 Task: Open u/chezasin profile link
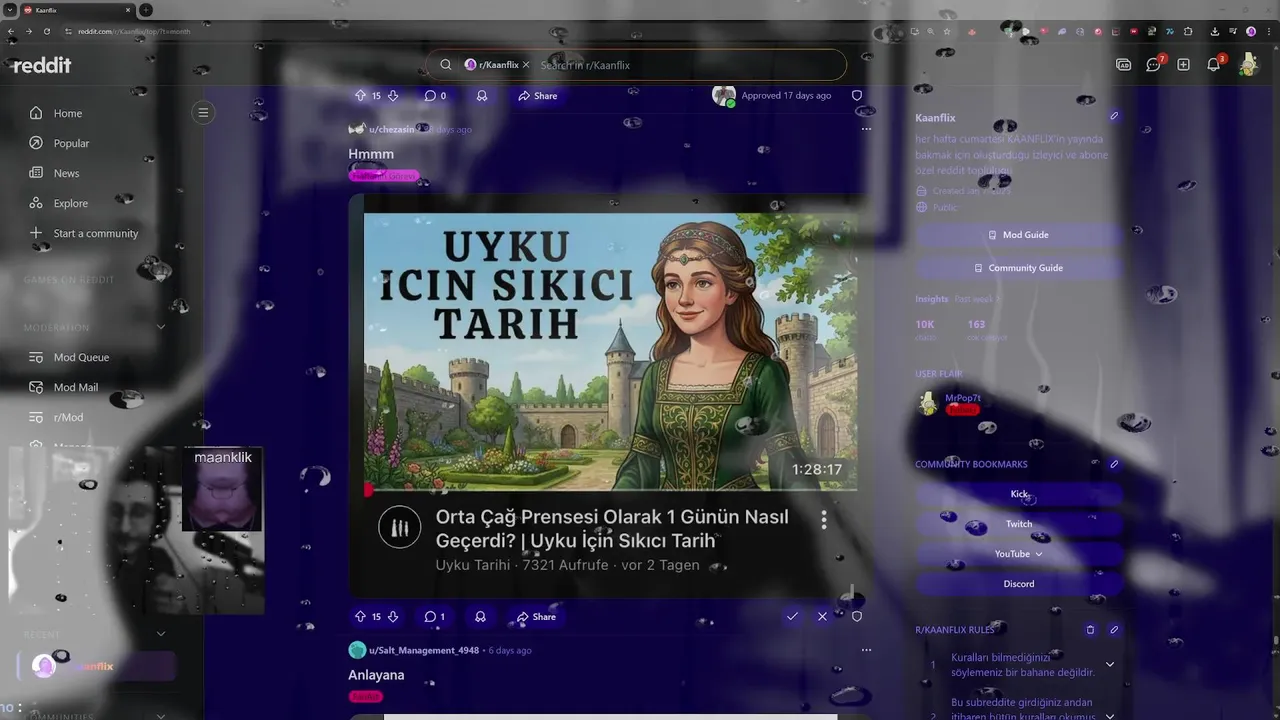(x=391, y=129)
